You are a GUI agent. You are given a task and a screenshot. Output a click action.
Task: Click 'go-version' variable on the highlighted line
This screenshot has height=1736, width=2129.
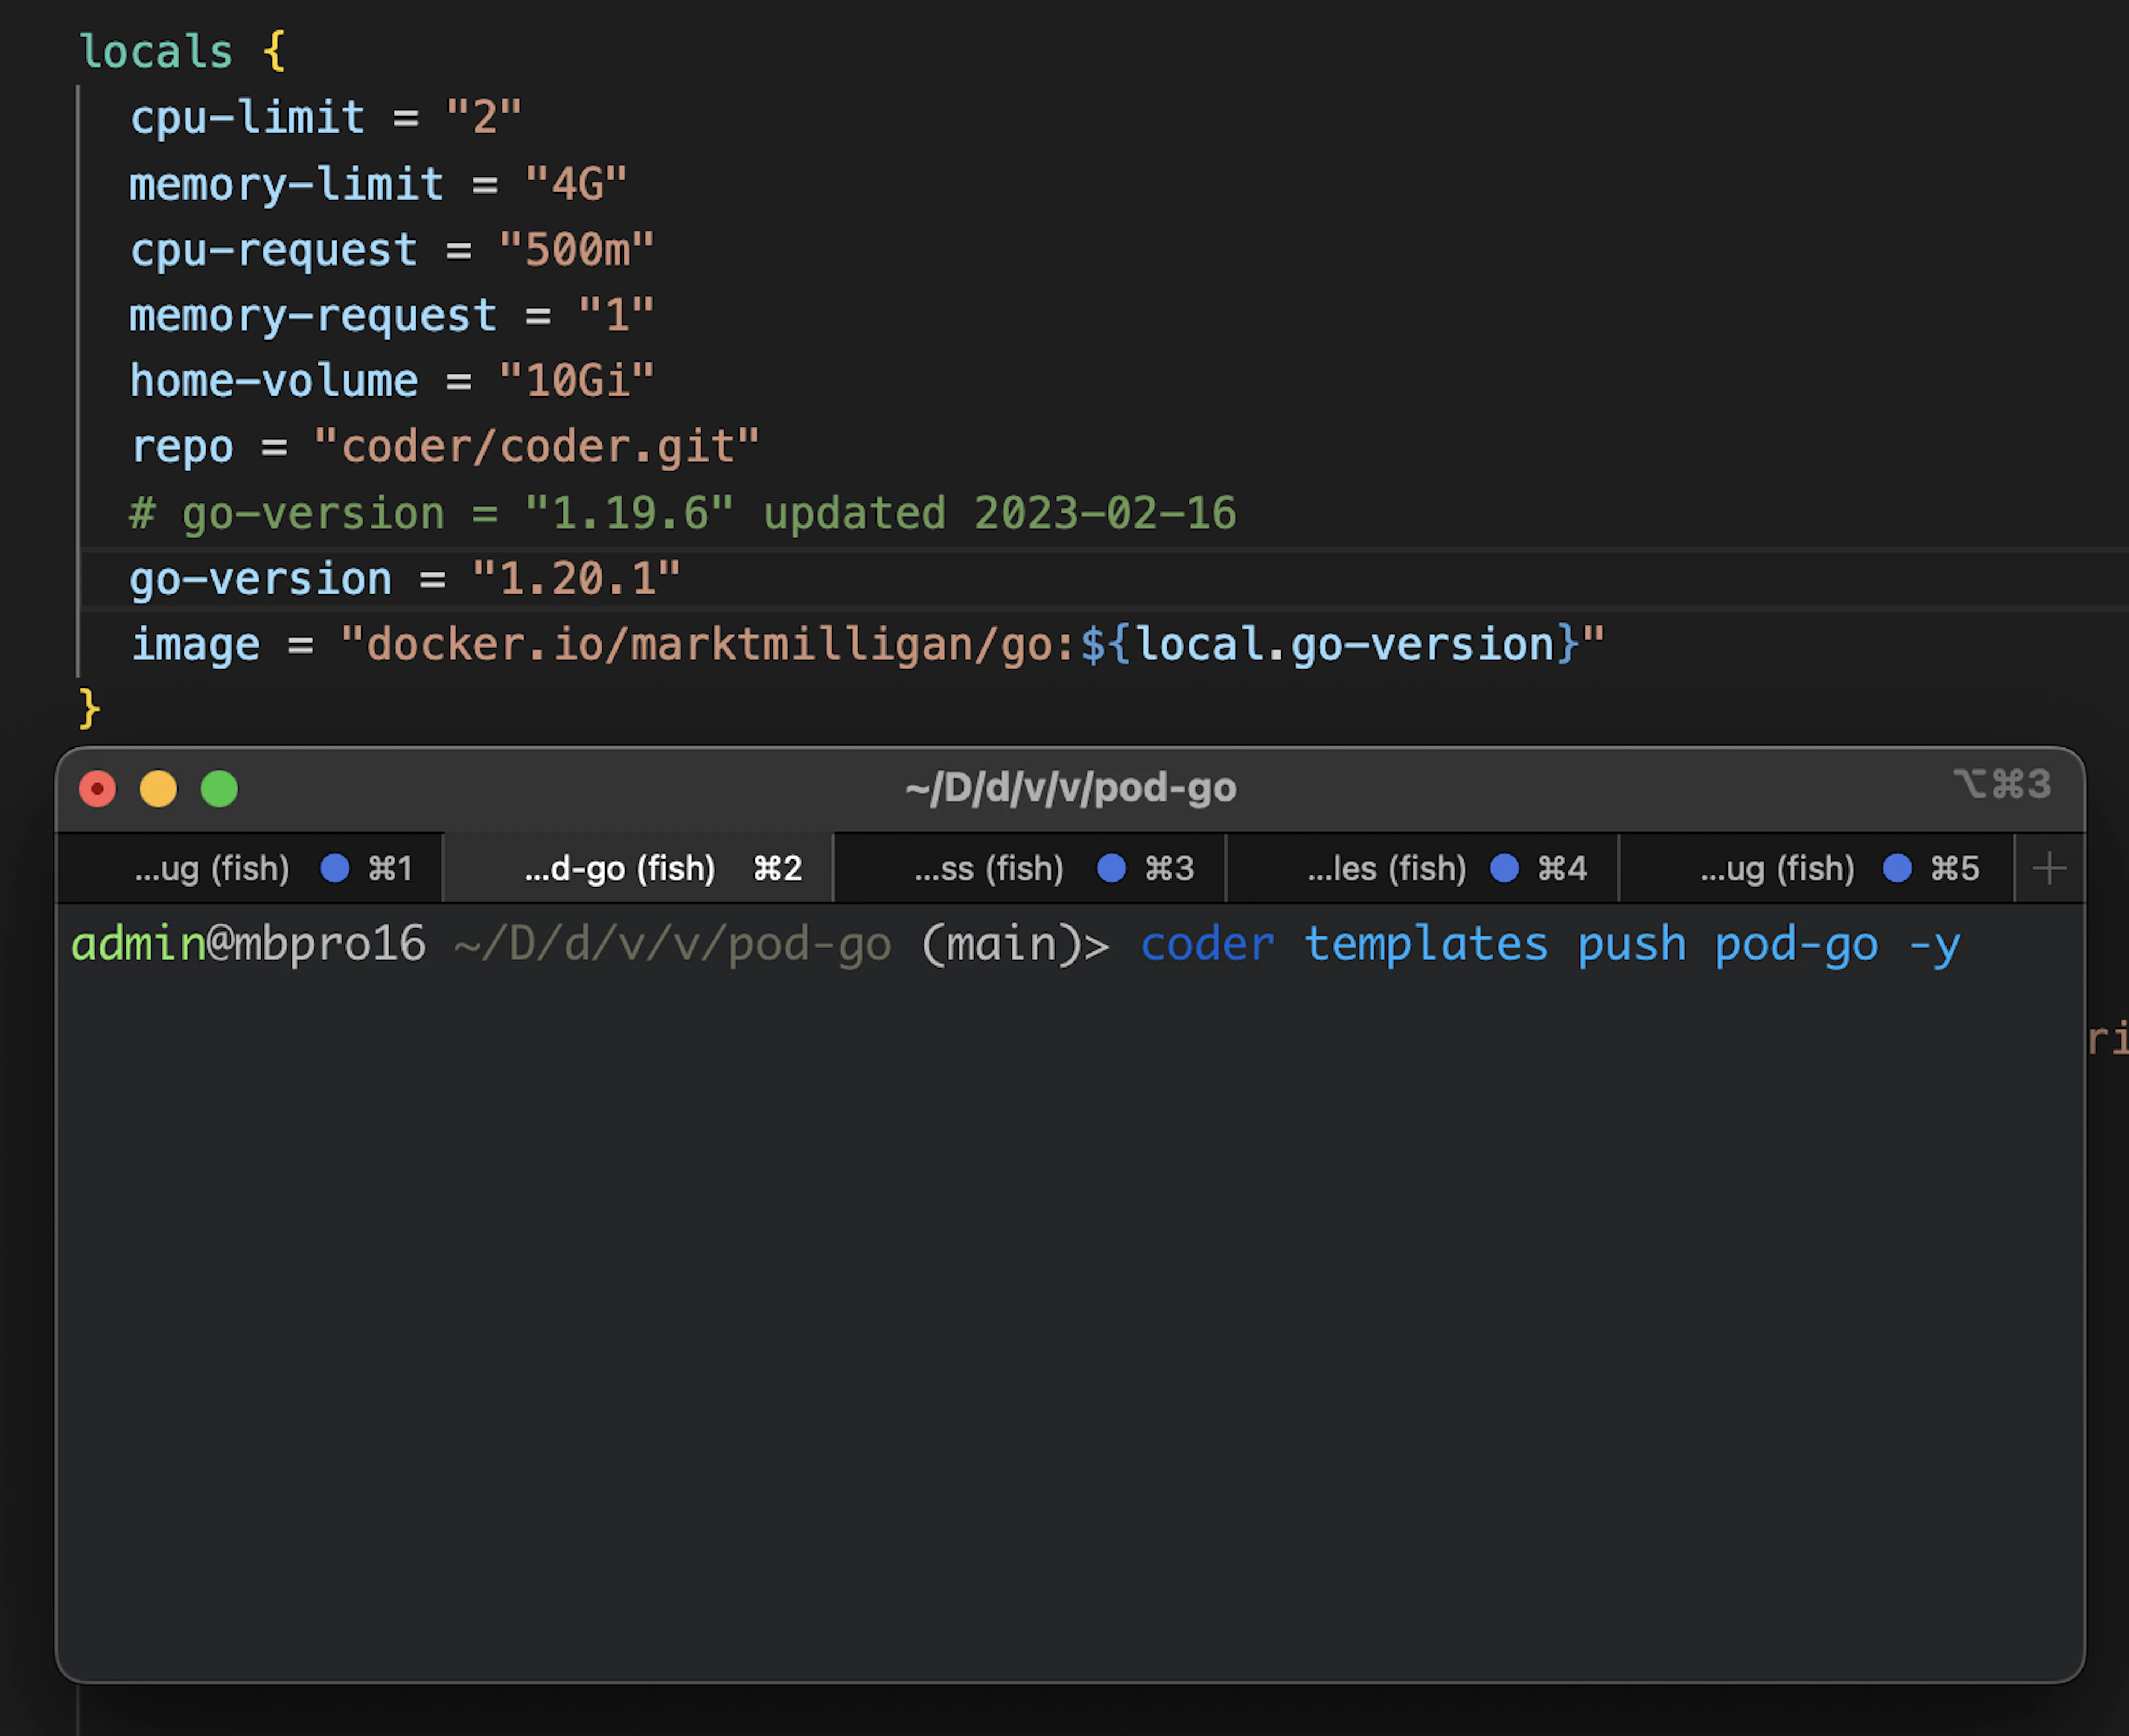point(260,581)
